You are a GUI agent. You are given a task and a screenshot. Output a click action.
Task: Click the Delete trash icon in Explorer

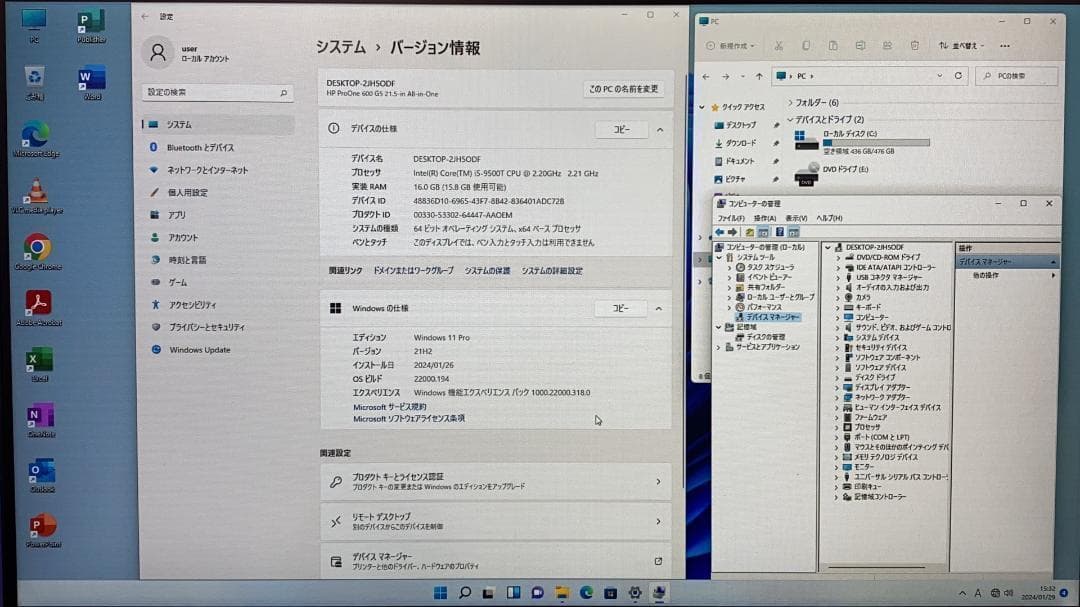click(914, 45)
